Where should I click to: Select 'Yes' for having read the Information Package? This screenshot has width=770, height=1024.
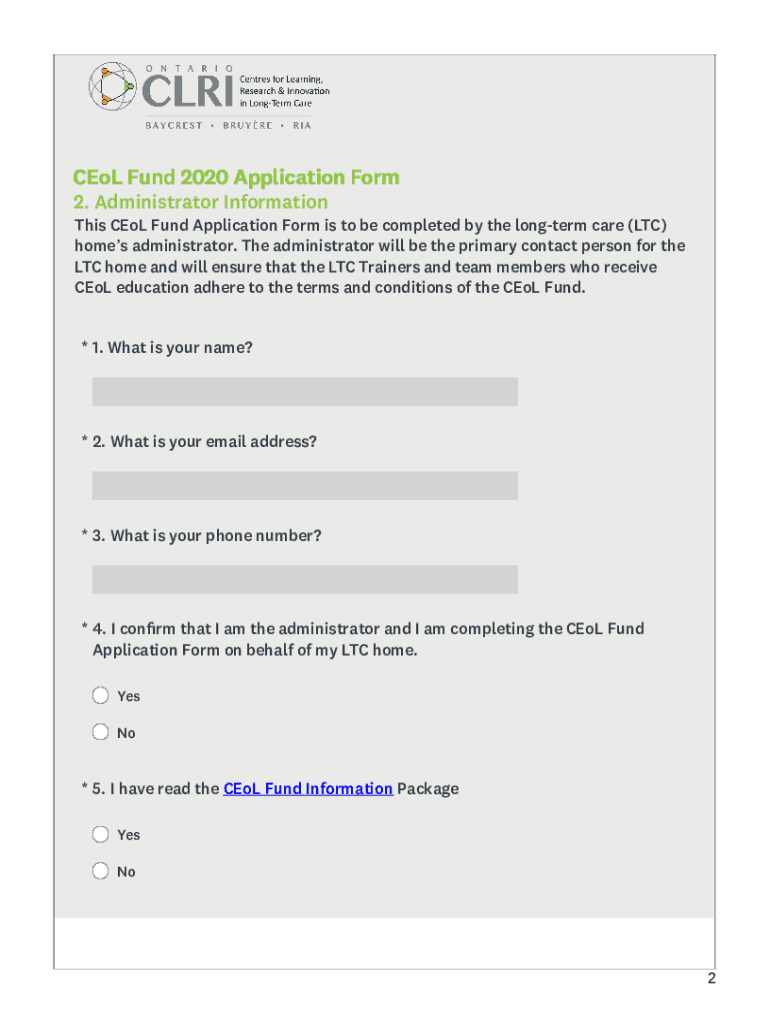click(101, 834)
